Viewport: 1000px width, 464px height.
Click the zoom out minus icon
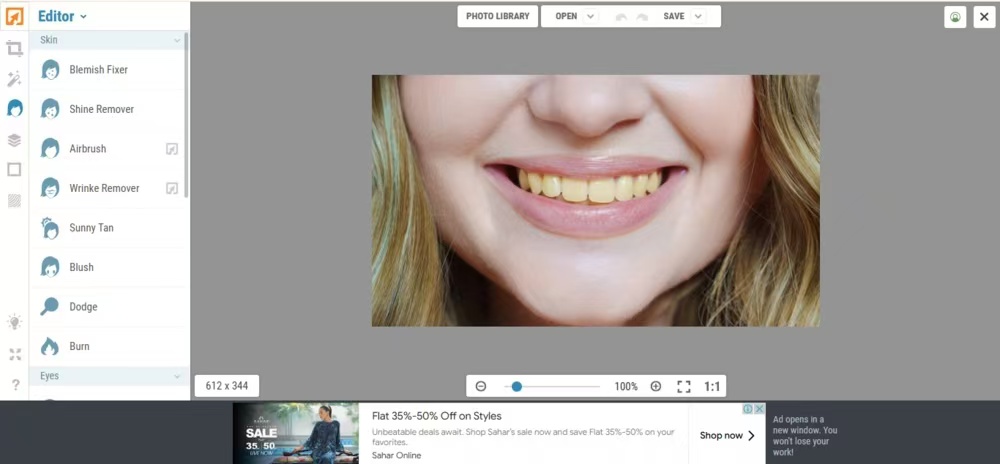point(481,386)
